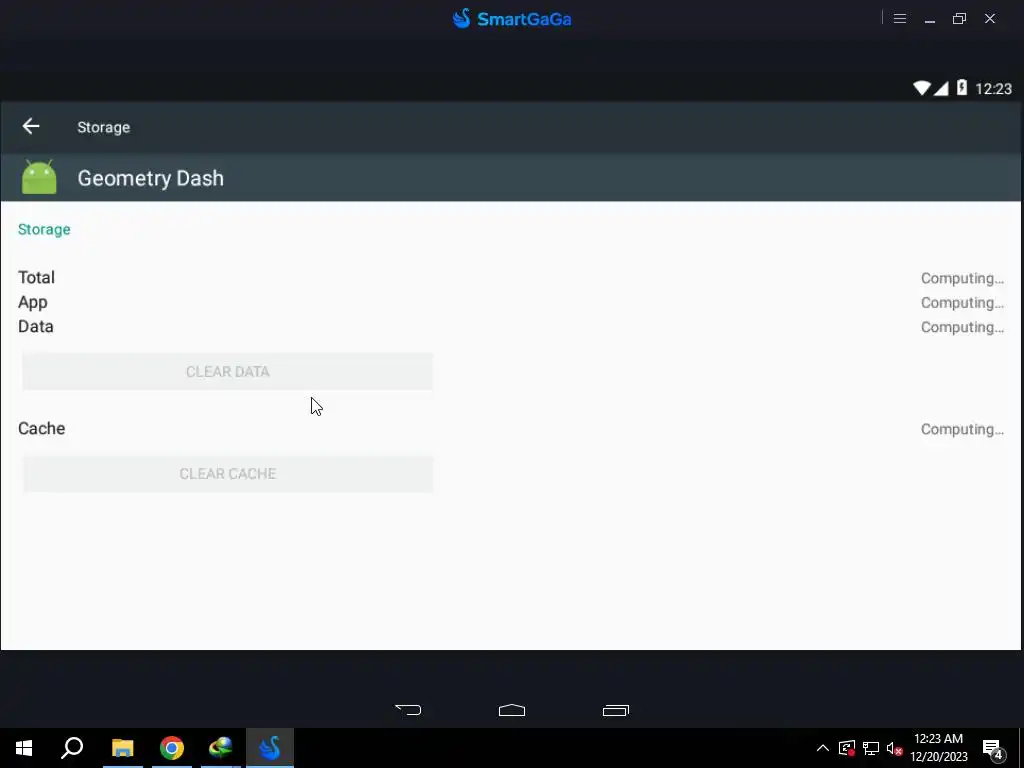Click the tray icon with red dot
This screenshot has width=1024, height=768.
click(846, 748)
